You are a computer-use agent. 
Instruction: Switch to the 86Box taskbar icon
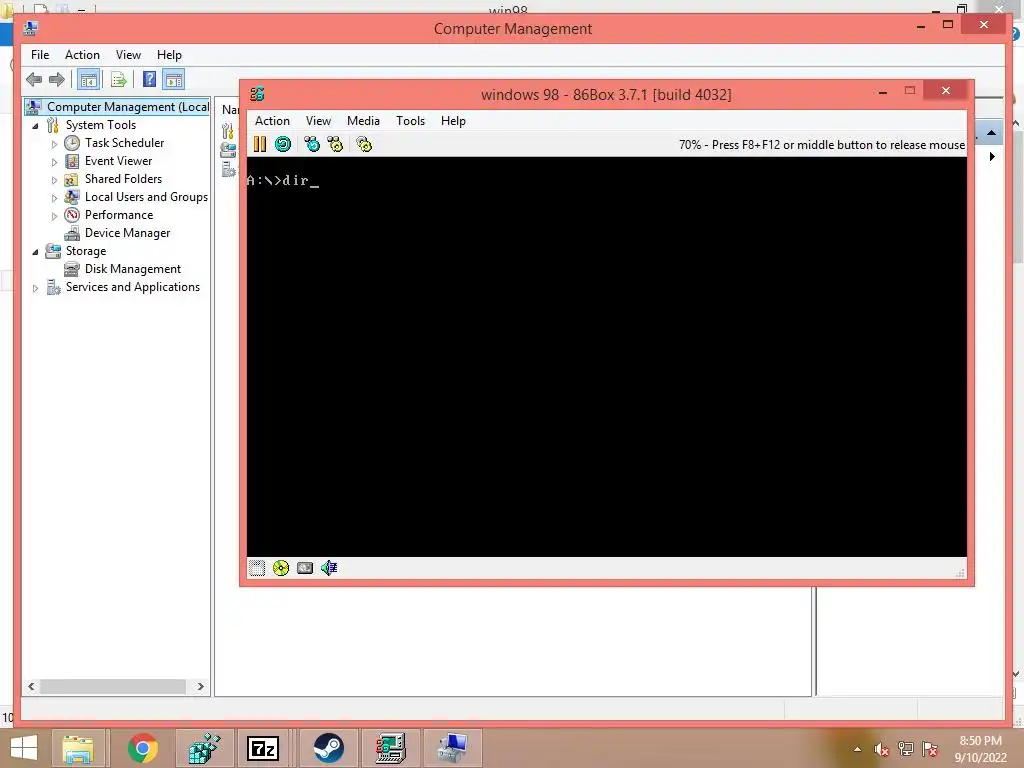pyautogui.click(x=391, y=748)
